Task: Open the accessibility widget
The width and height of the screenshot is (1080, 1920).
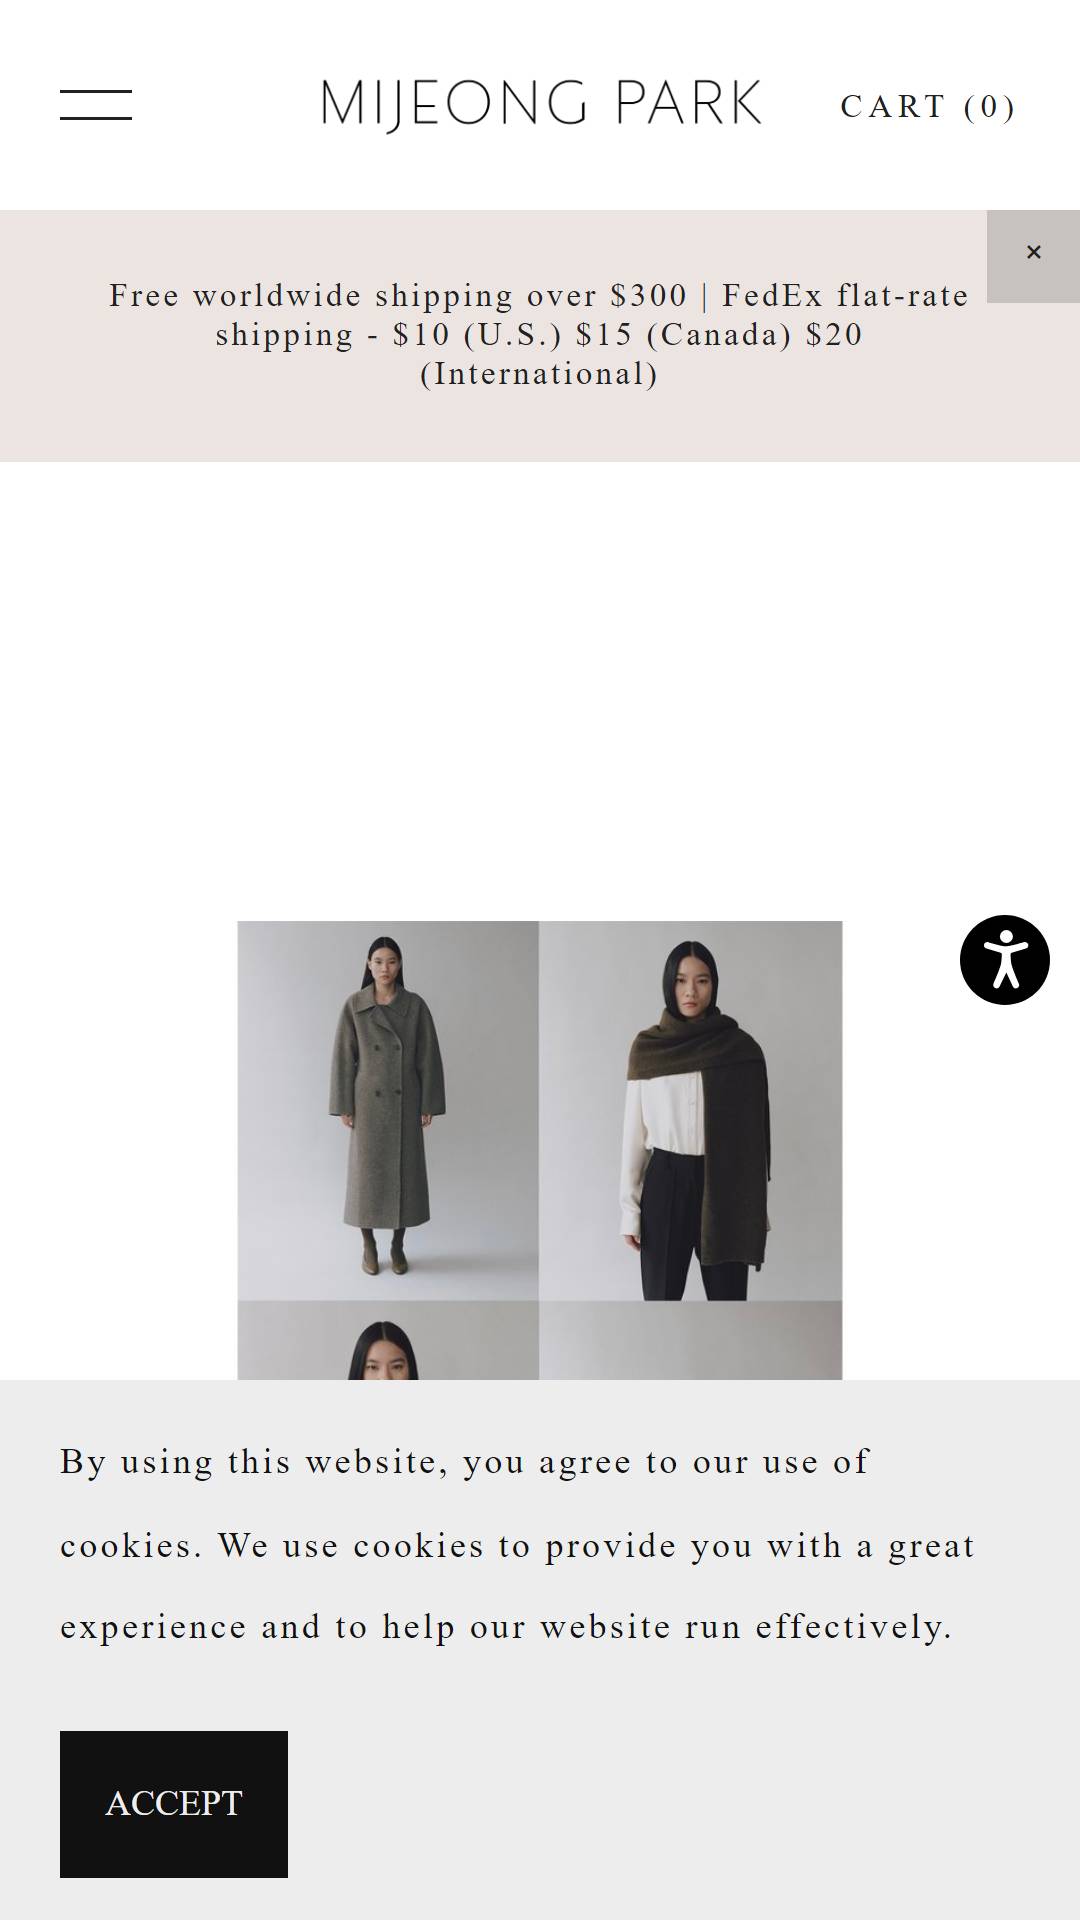Action: (x=1005, y=960)
